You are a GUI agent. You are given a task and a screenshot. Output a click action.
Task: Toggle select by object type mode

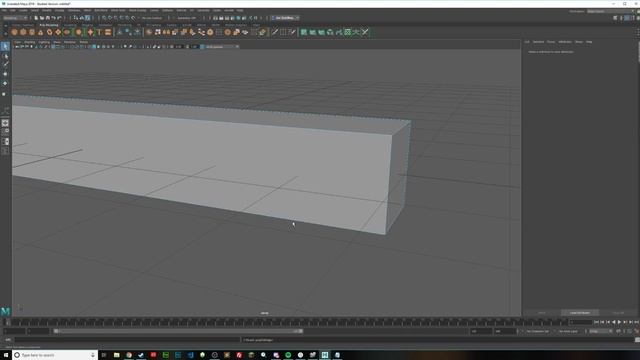tap(82, 18)
